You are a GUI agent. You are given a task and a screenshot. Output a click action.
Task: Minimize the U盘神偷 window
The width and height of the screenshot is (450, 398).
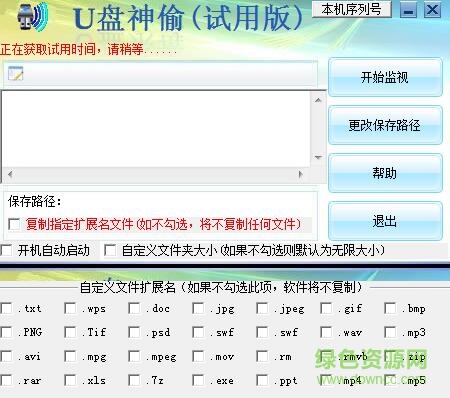coord(408,10)
